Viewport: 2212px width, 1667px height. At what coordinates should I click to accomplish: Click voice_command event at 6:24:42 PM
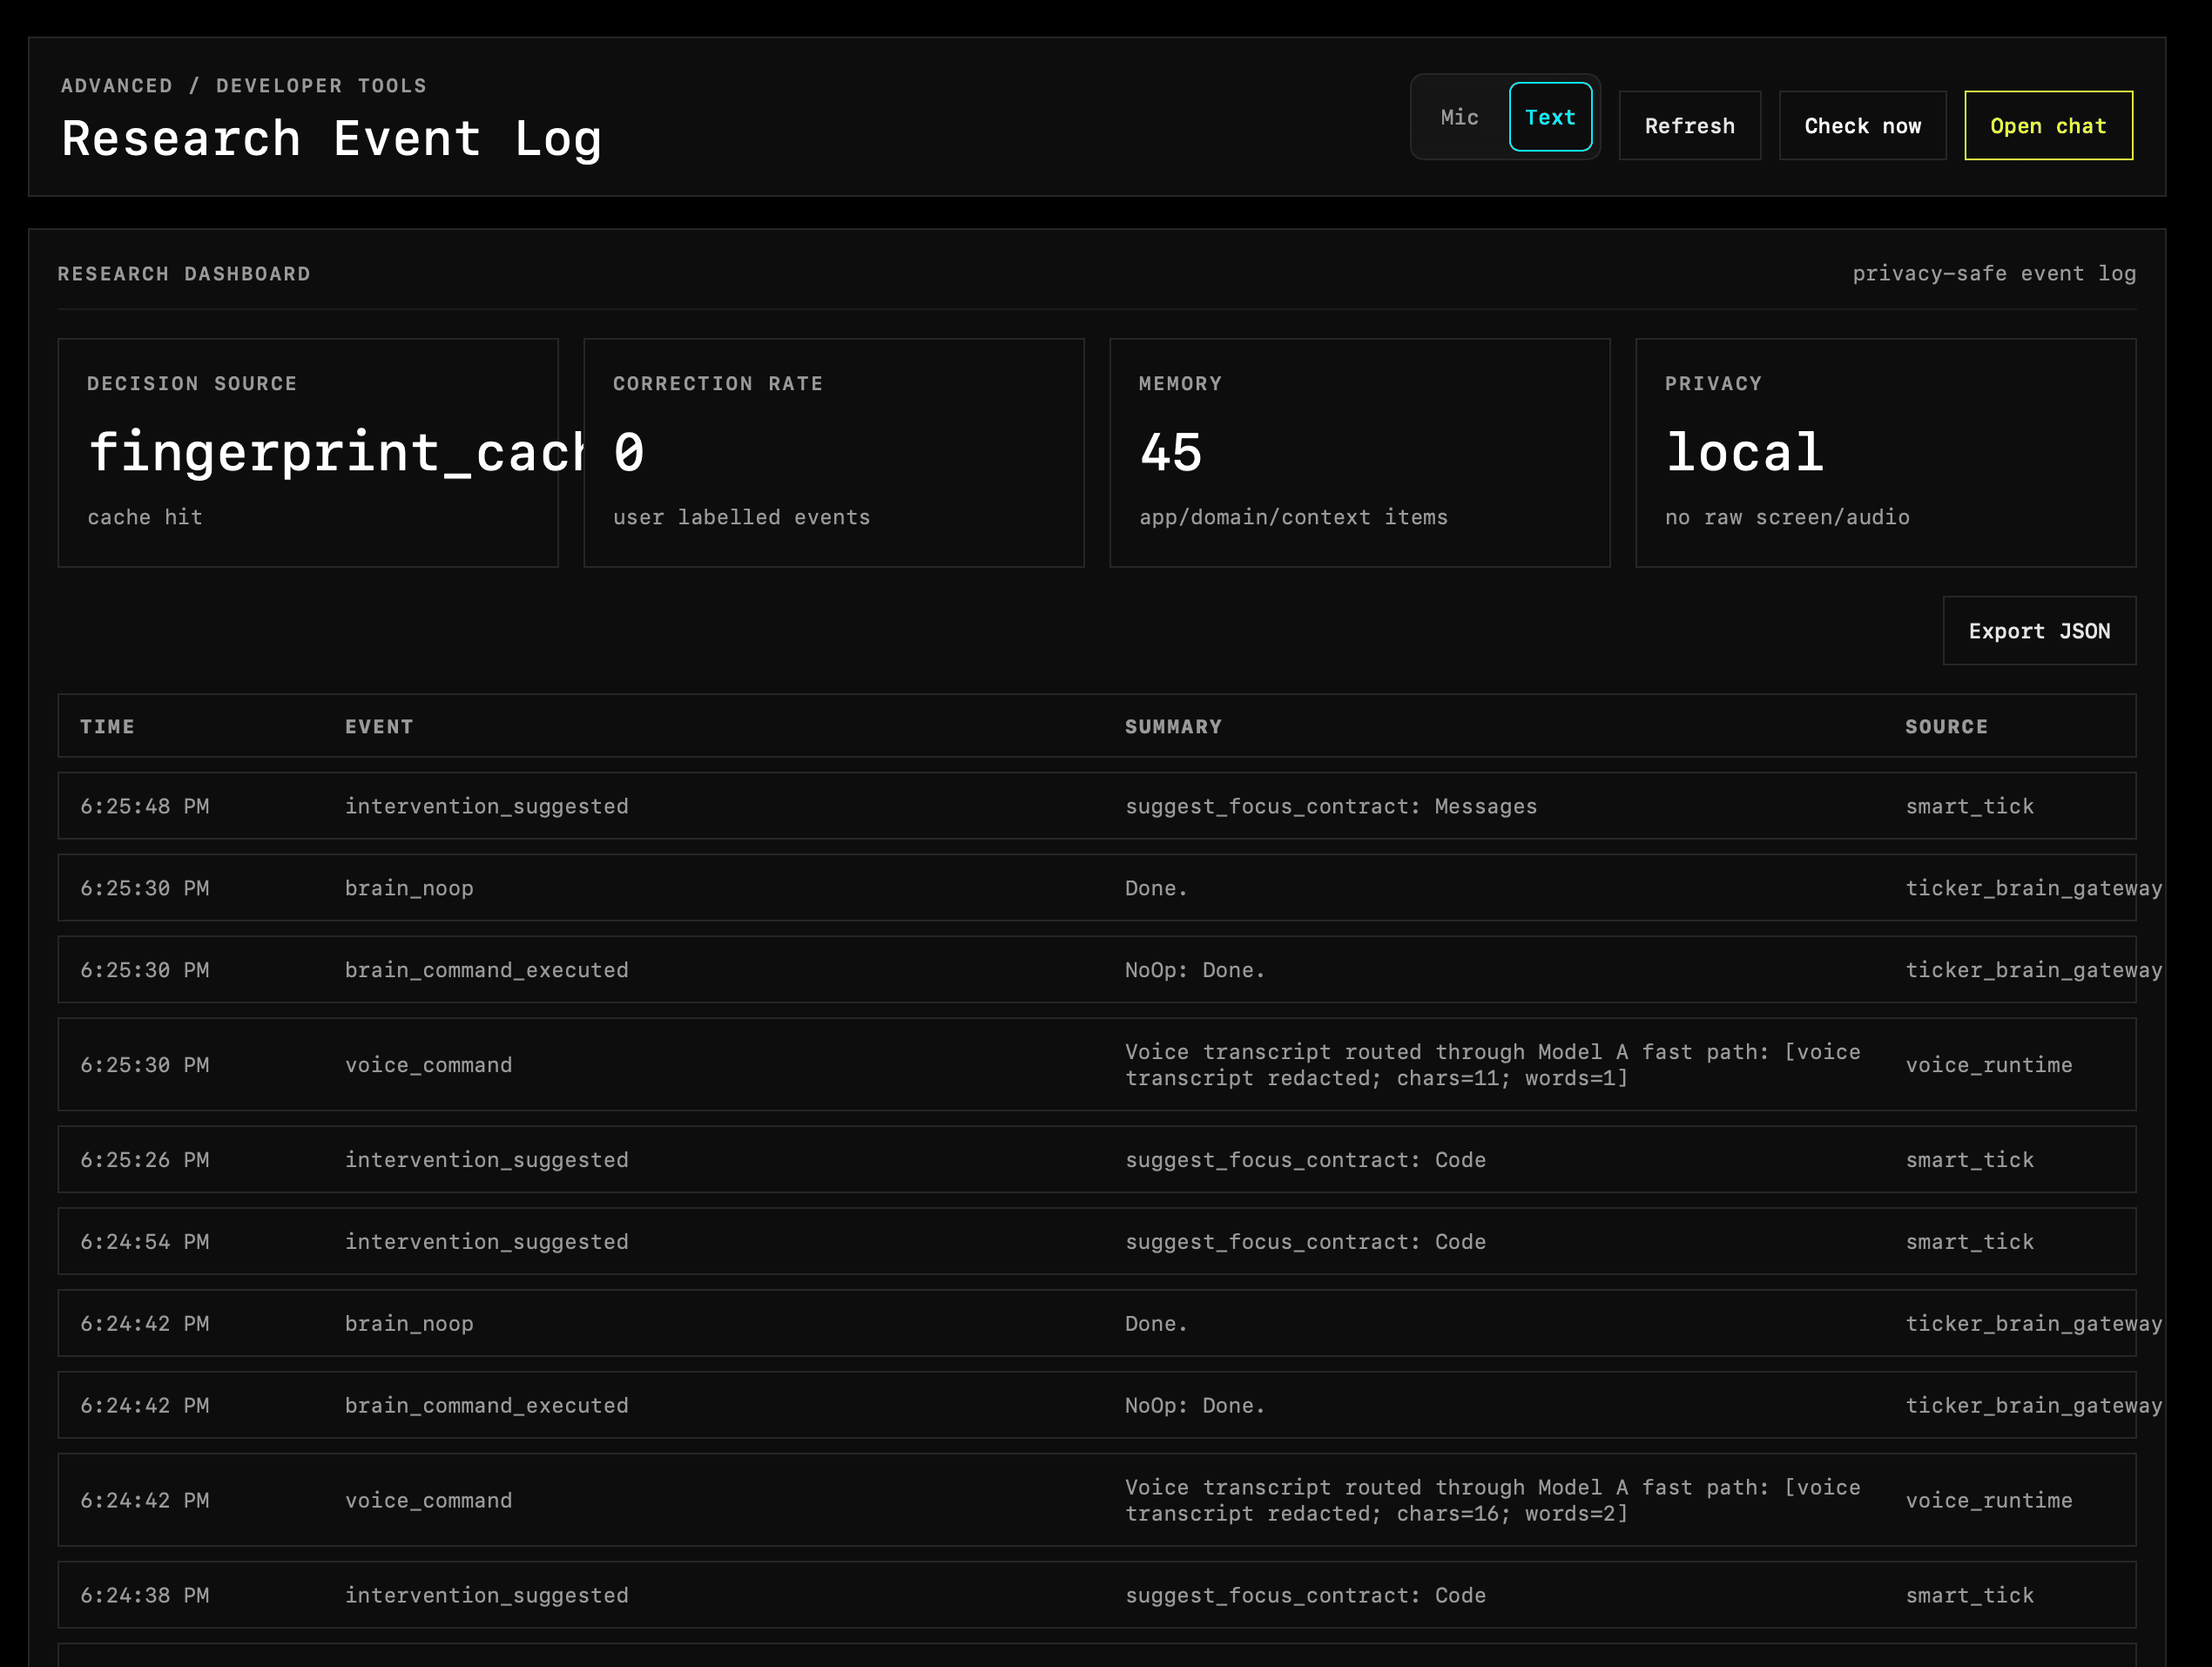(428, 1501)
